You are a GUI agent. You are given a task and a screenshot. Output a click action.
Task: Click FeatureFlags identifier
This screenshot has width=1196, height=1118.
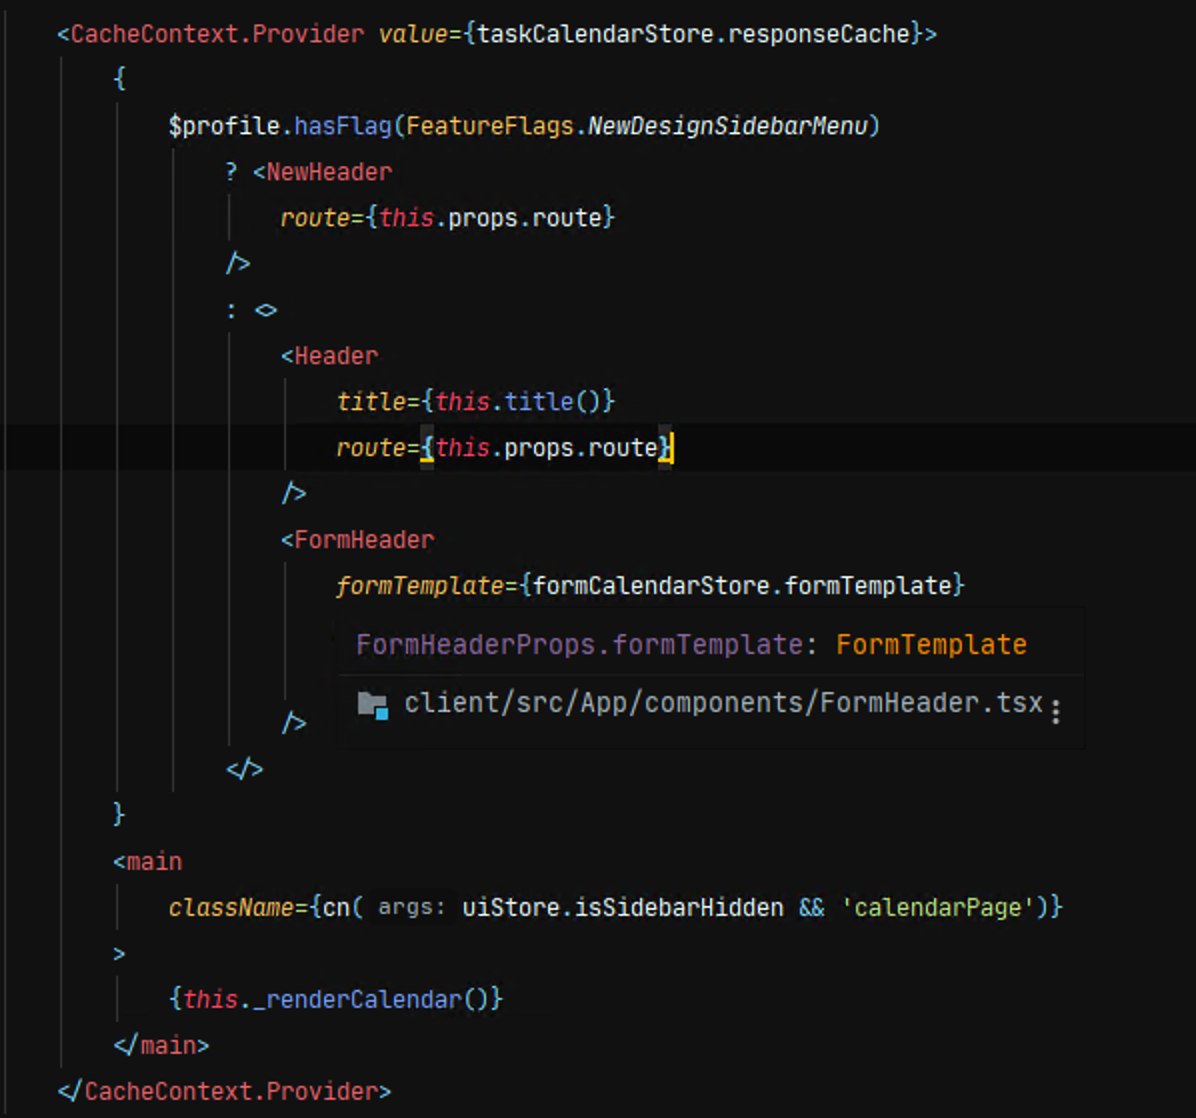coord(490,126)
